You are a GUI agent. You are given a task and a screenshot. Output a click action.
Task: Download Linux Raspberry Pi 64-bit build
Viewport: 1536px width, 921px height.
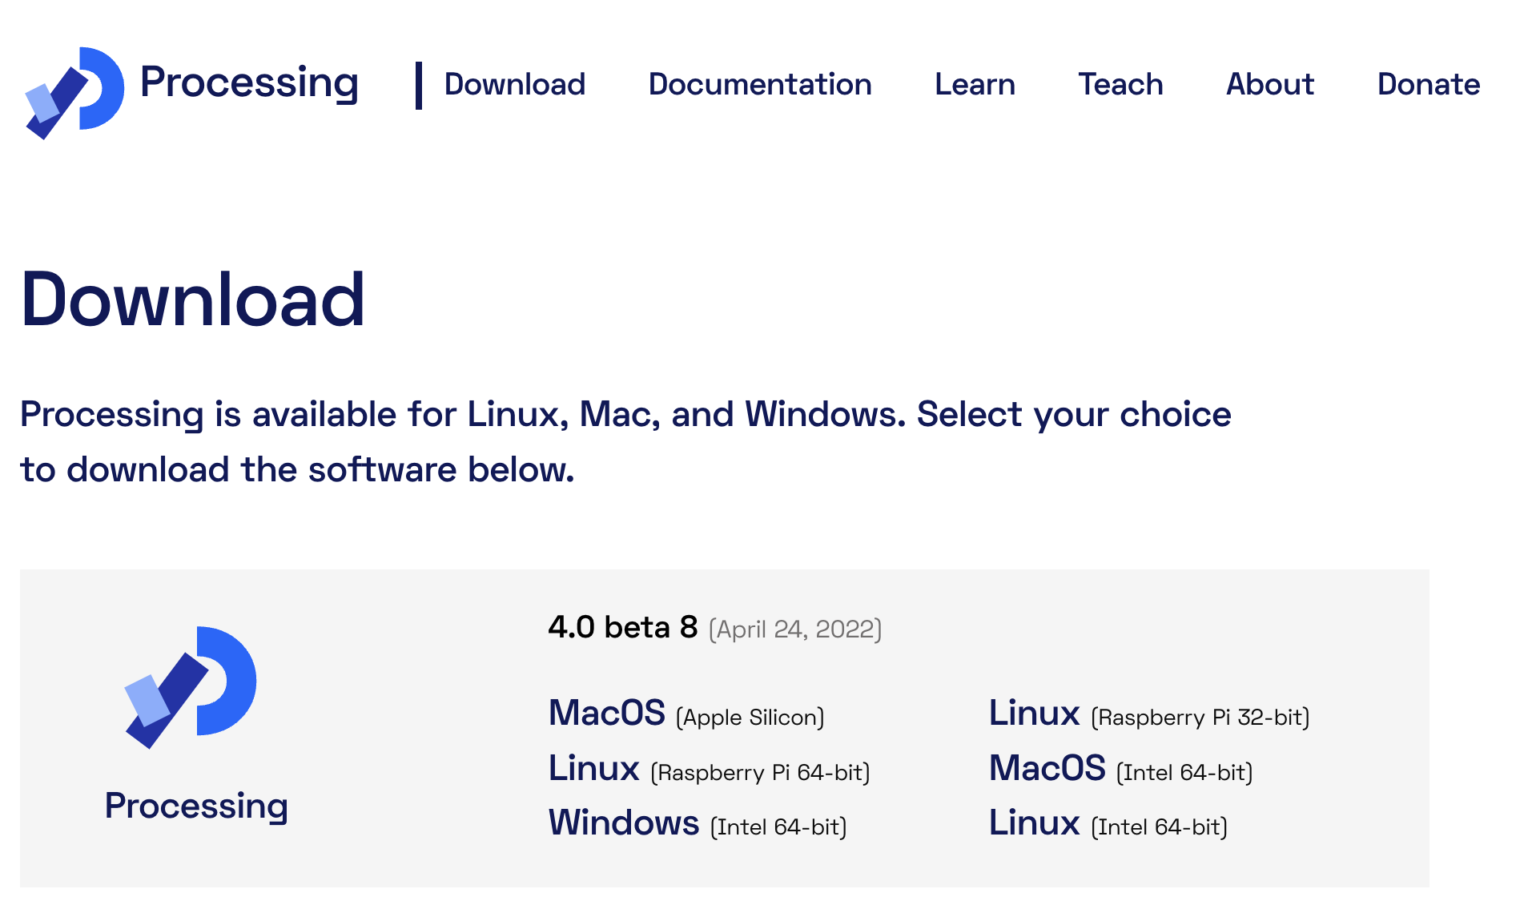[x=594, y=769]
